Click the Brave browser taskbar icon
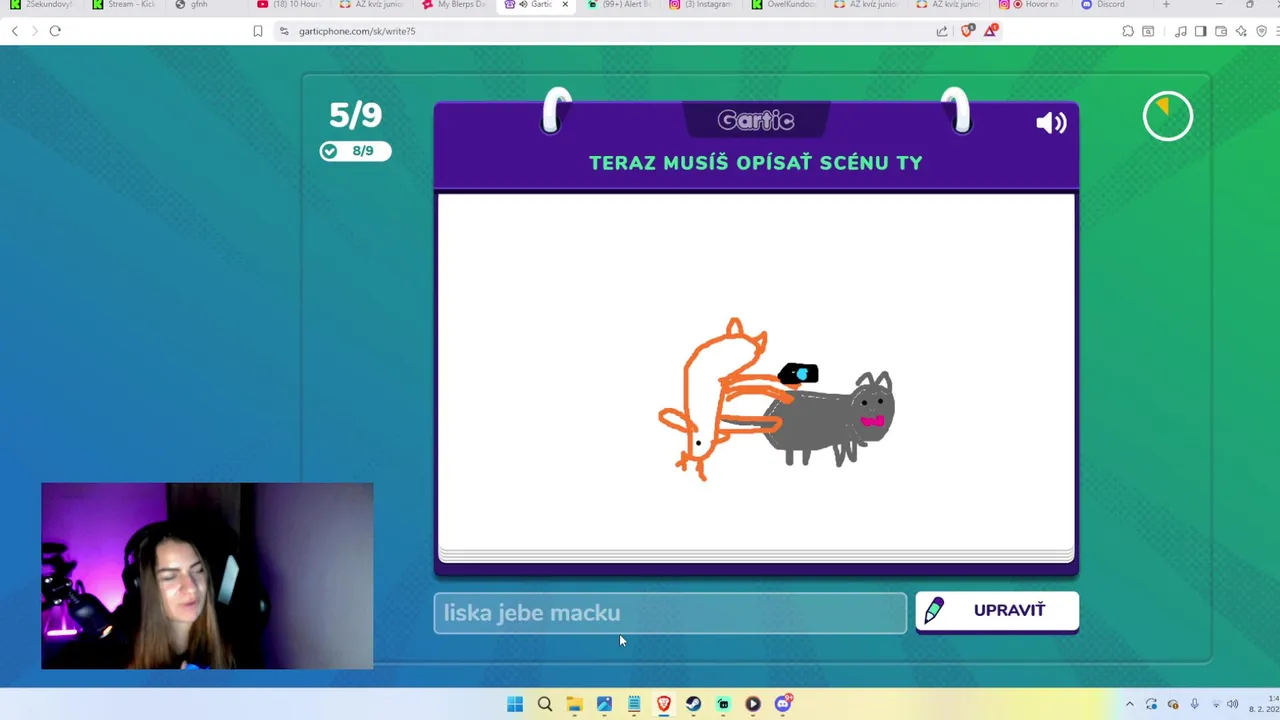Viewport: 1280px width, 720px height. [x=664, y=704]
